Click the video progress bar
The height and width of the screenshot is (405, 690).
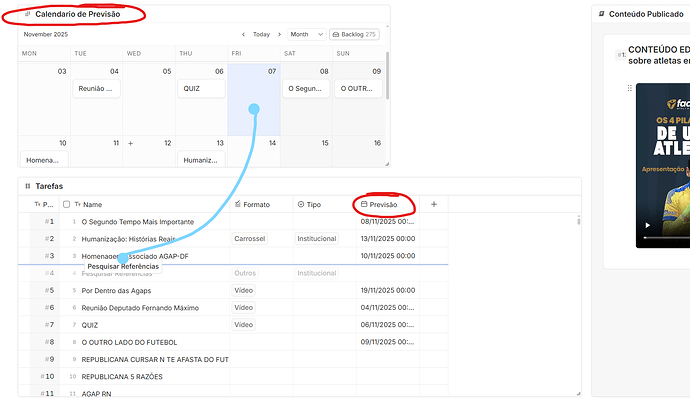tap(667, 238)
